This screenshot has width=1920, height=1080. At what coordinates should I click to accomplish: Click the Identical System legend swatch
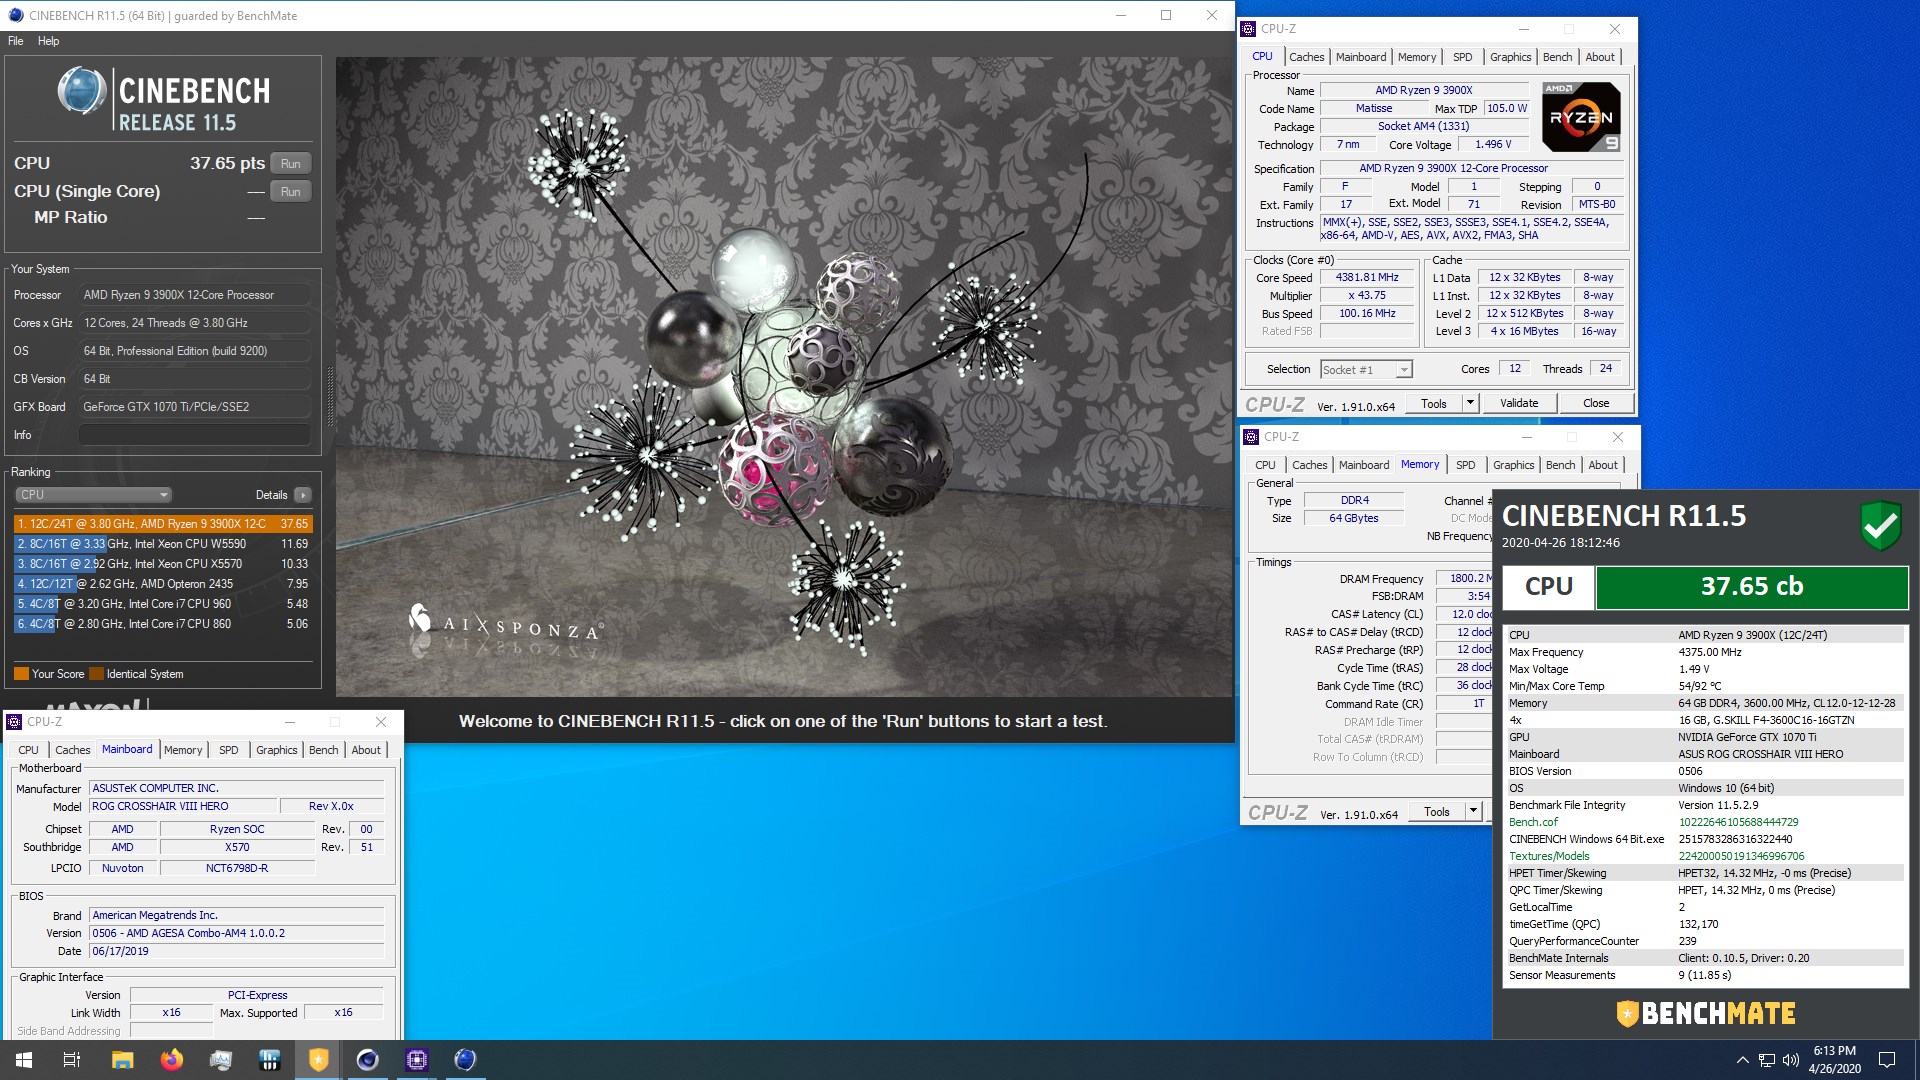coord(96,674)
